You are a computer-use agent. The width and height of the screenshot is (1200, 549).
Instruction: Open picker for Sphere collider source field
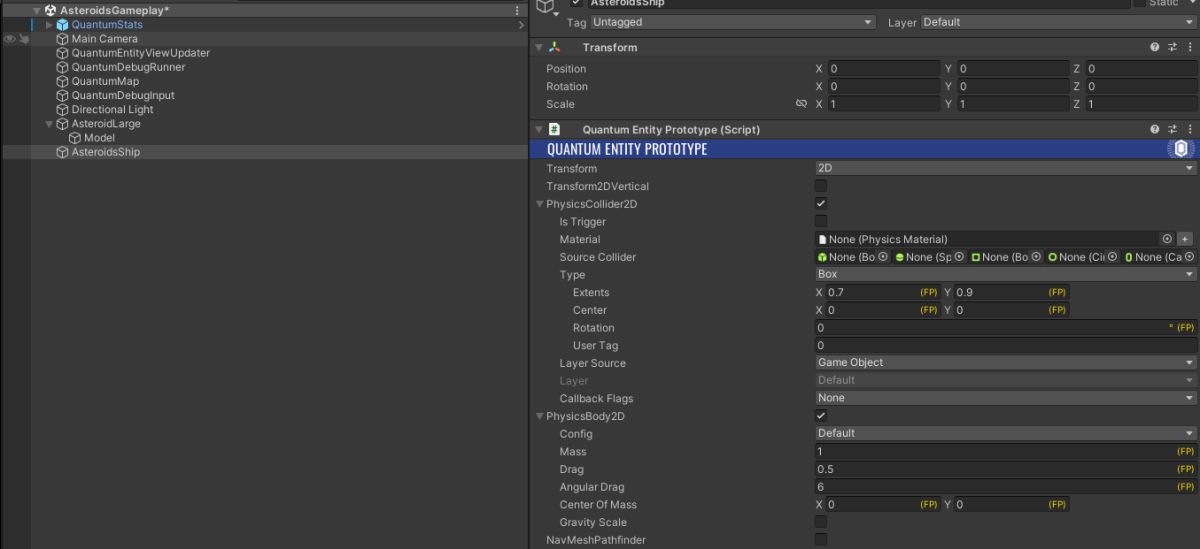(959, 257)
